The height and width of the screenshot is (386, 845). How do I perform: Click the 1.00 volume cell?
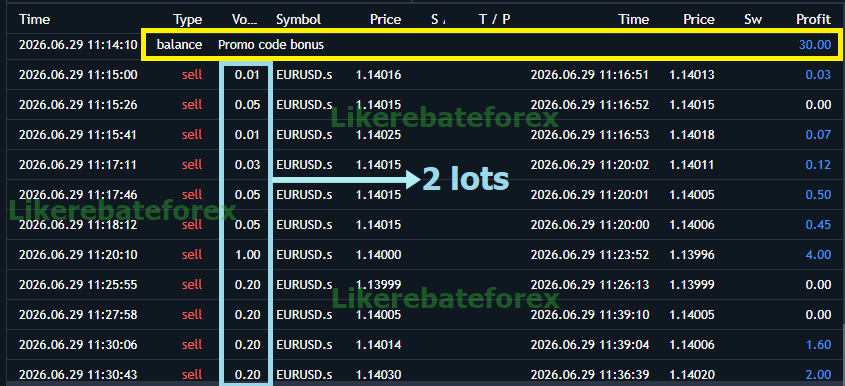(247, 254)
